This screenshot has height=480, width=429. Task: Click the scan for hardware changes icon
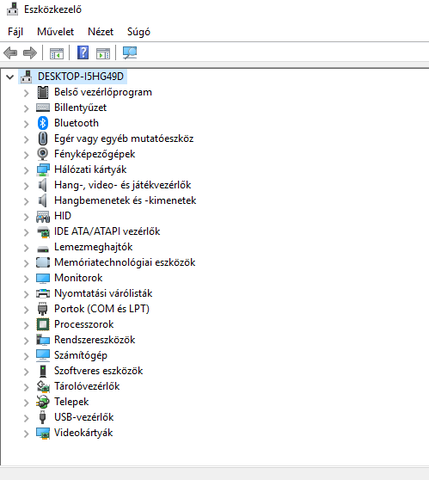130,53
